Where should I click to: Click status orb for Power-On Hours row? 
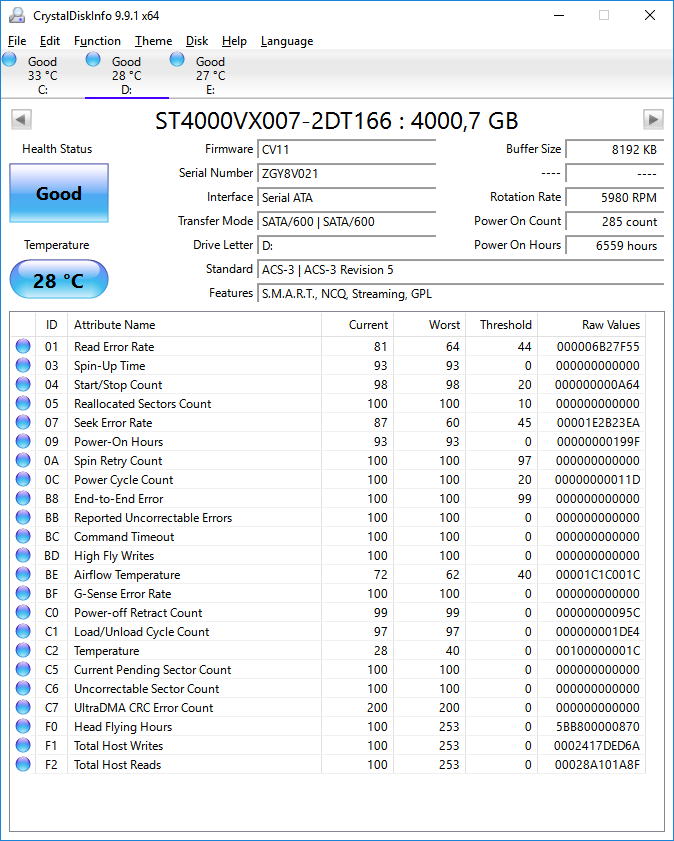(x=23, y=441)
